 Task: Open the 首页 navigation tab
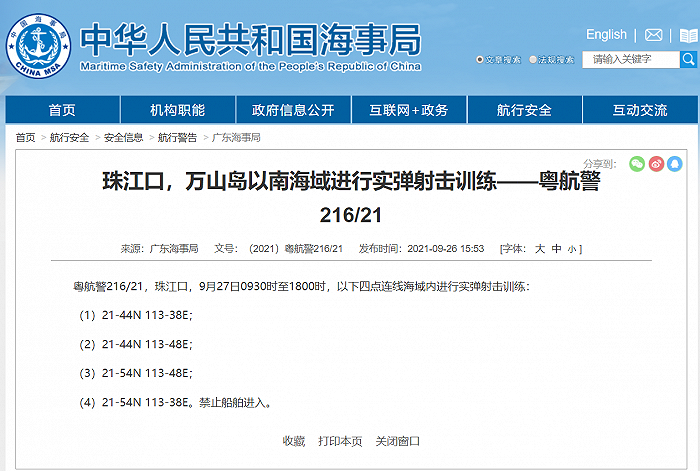click(62, 110)
